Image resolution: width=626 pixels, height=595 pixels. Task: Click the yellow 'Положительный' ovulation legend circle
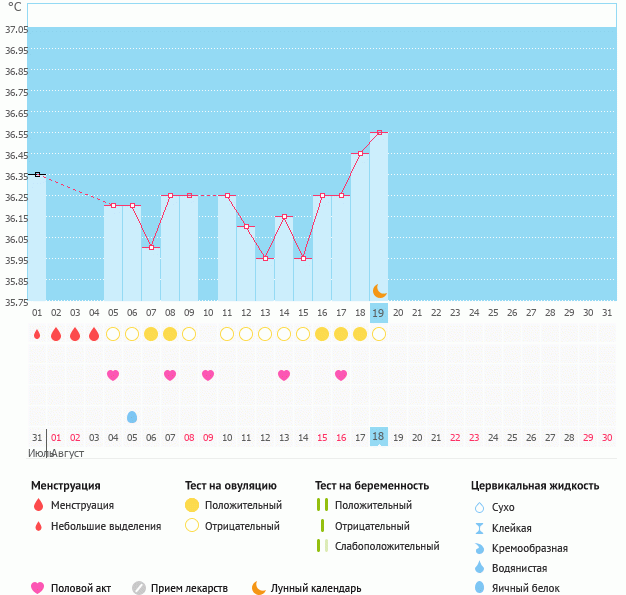click(192, 505)
